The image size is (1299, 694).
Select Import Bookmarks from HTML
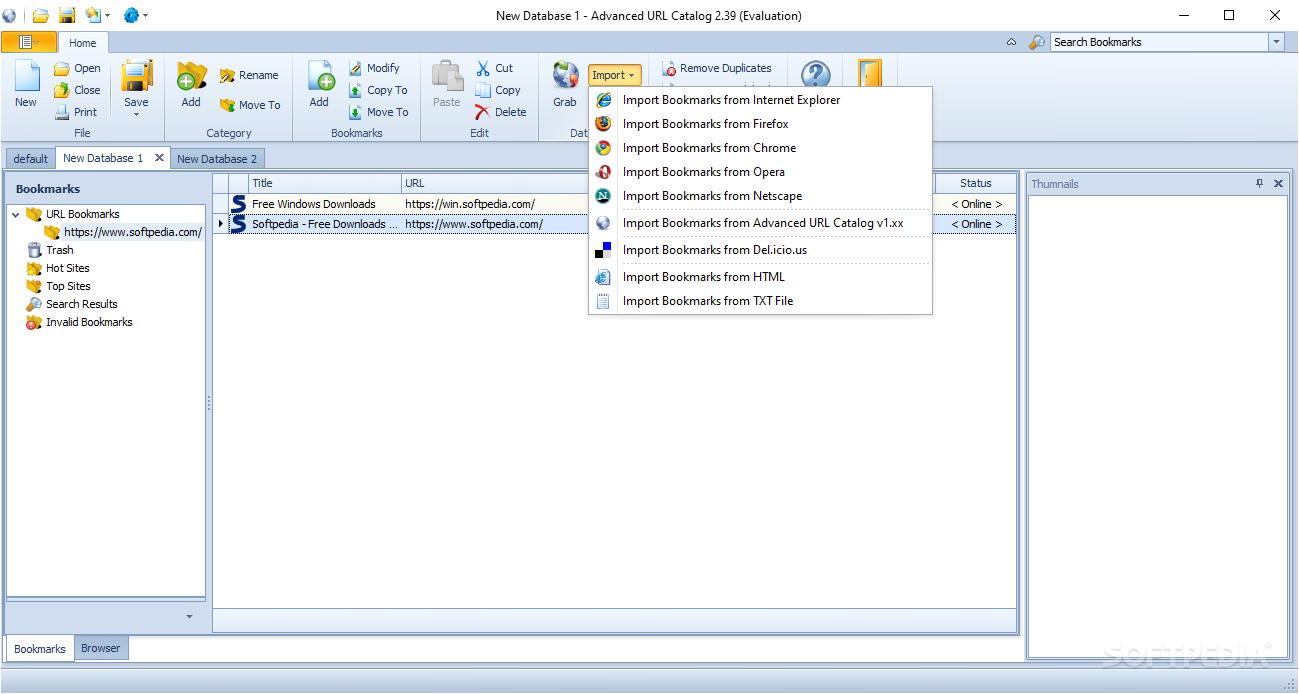coord(760,277)
